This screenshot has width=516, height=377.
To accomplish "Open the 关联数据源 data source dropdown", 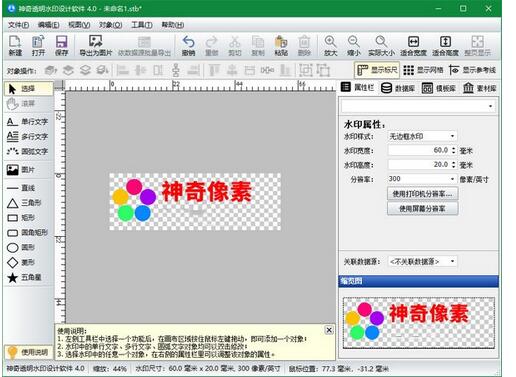I will 422,261.
